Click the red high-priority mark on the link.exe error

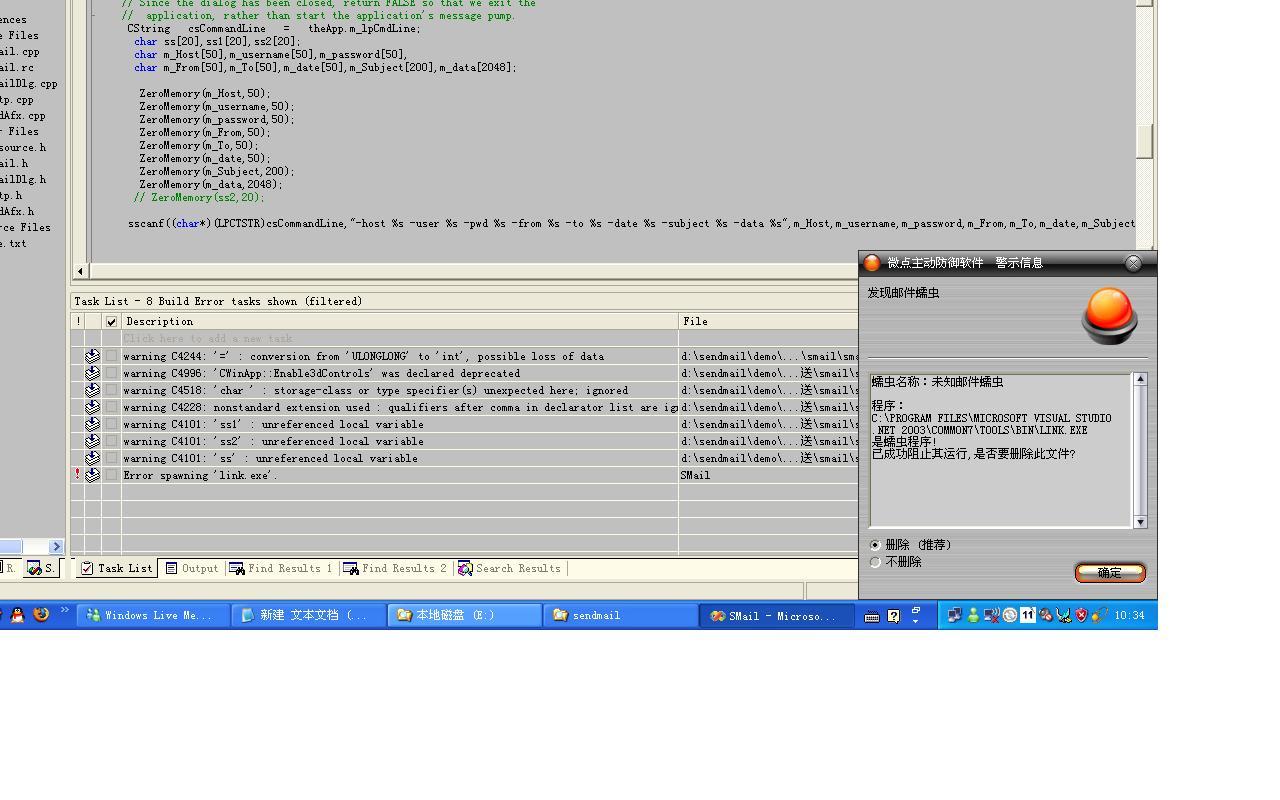(77, 475)
